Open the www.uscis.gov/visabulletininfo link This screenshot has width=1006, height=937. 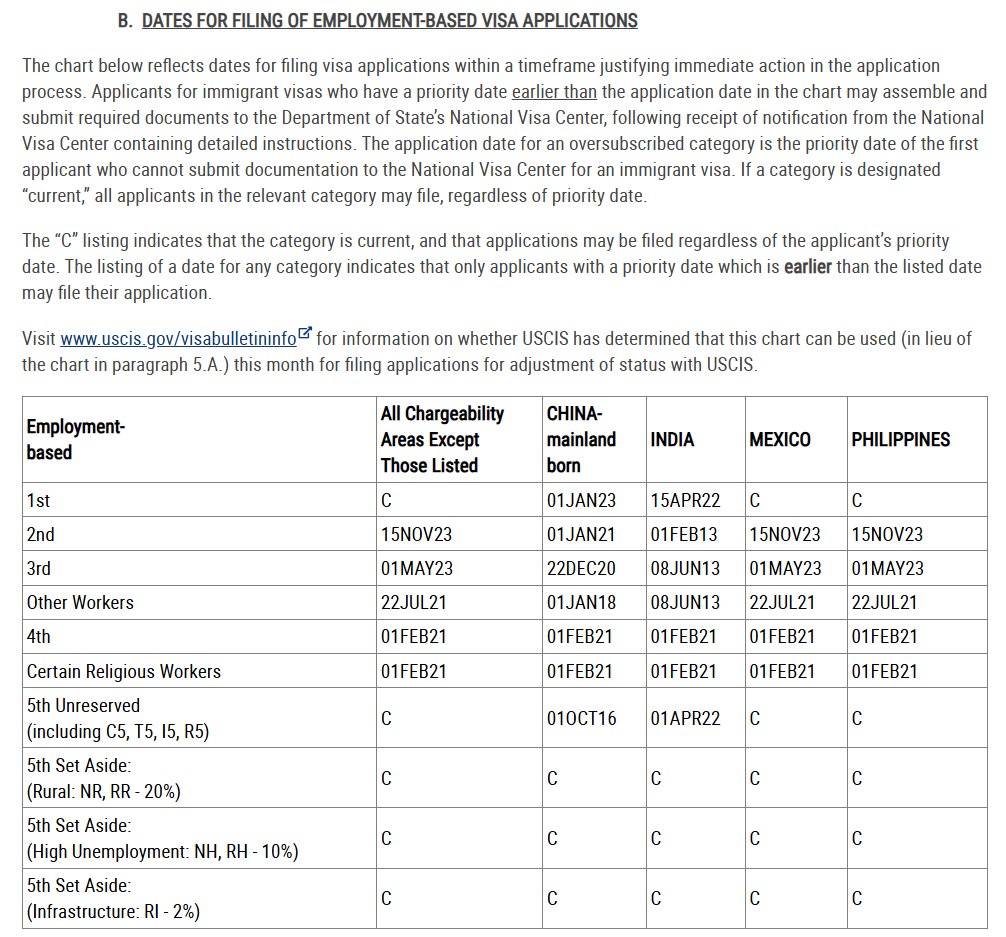178,339
